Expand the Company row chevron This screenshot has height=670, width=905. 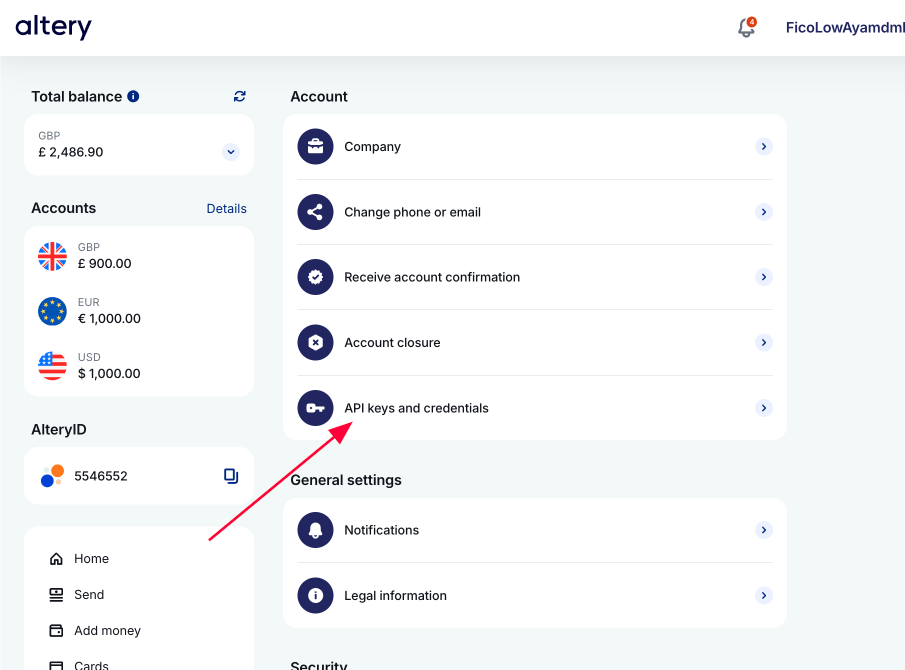tap(764, 147)
